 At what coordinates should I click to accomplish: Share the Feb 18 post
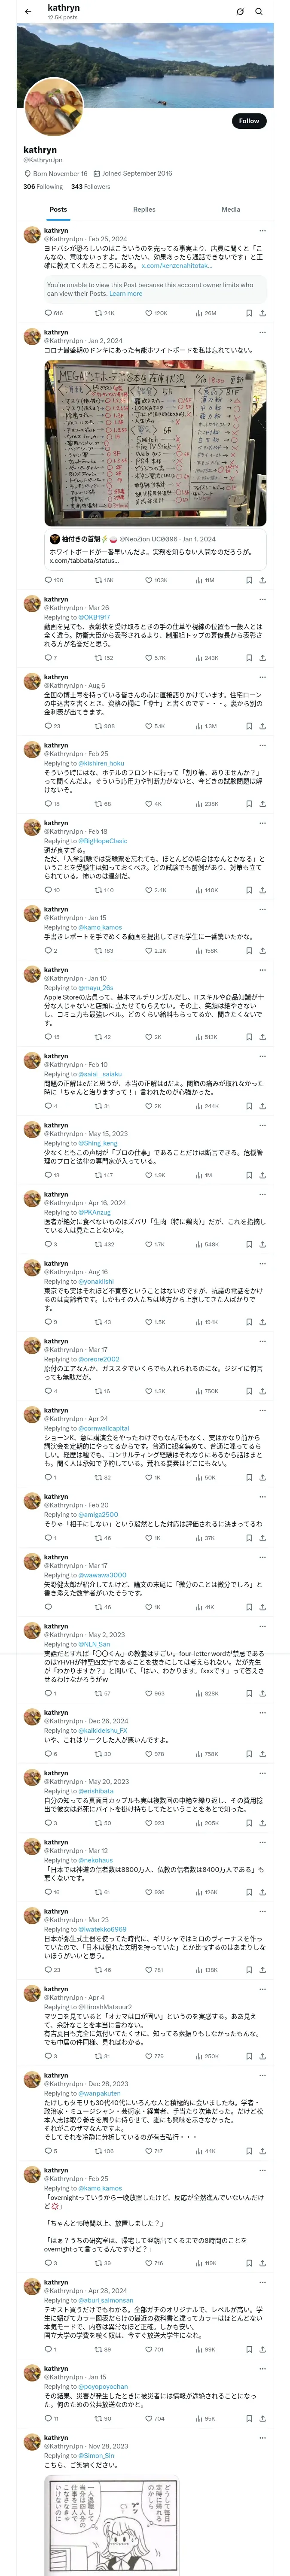(262, 890)
